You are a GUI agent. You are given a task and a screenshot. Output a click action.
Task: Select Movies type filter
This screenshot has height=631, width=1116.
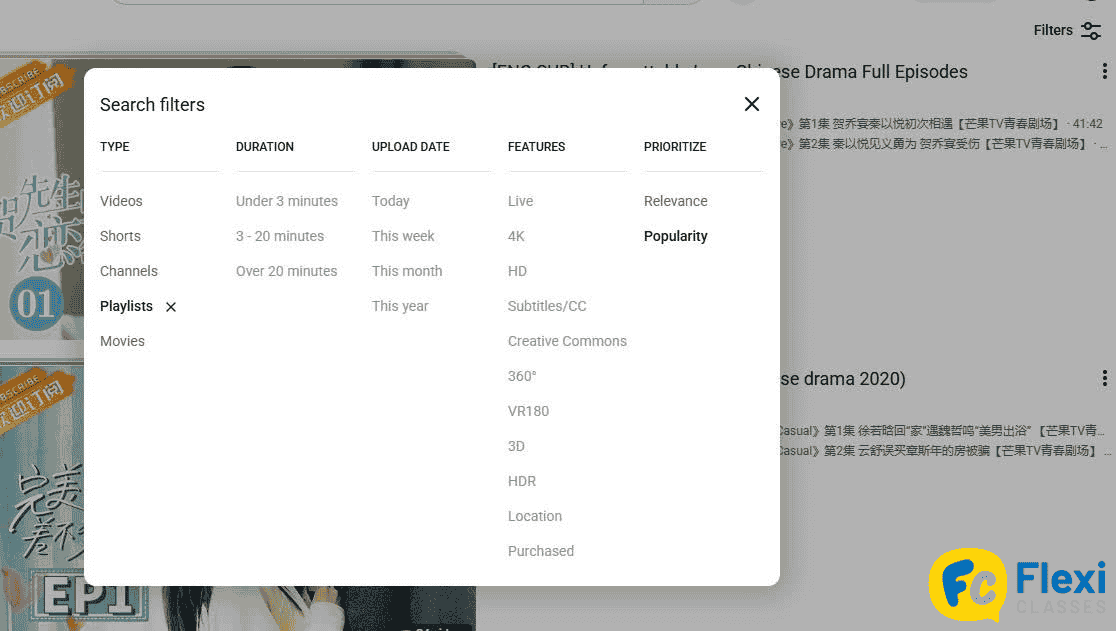[122, 341]
